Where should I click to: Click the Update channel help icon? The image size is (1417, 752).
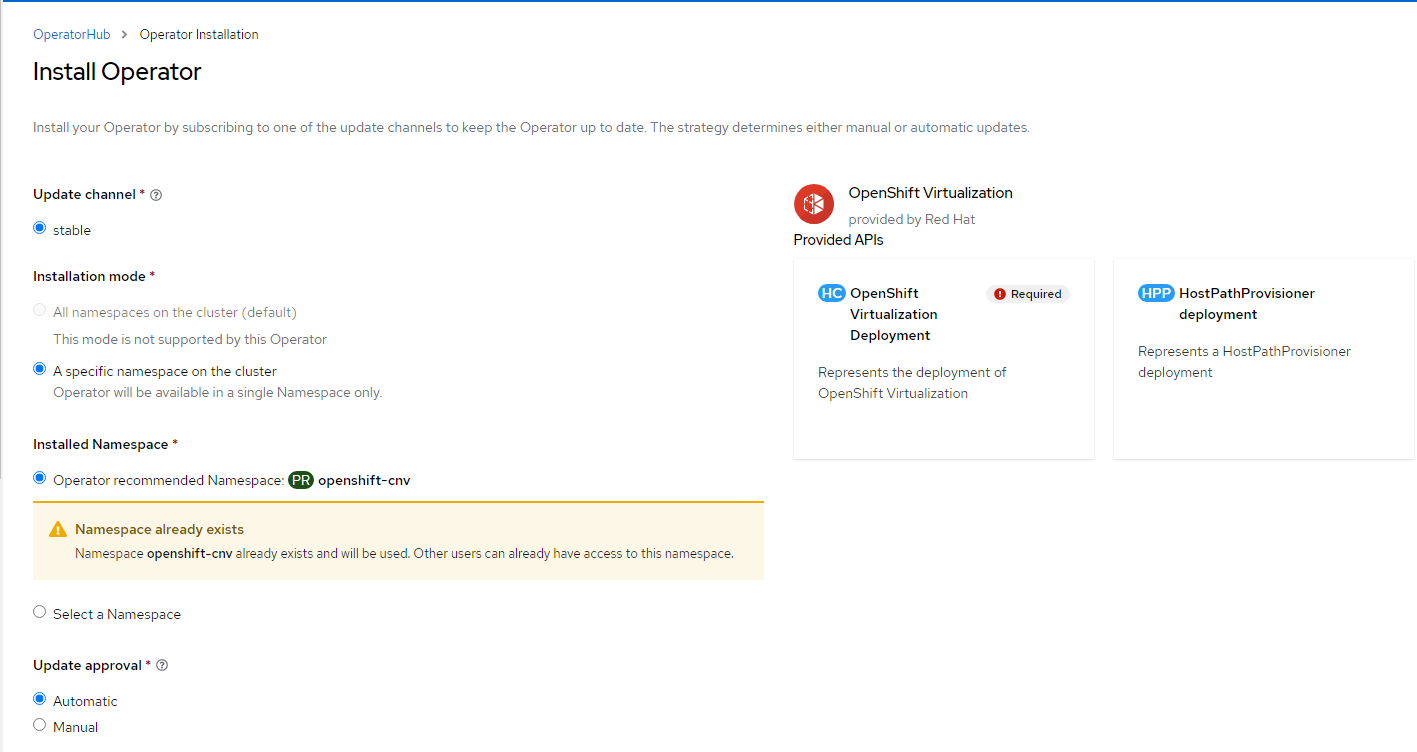click(x=156, y=195)
